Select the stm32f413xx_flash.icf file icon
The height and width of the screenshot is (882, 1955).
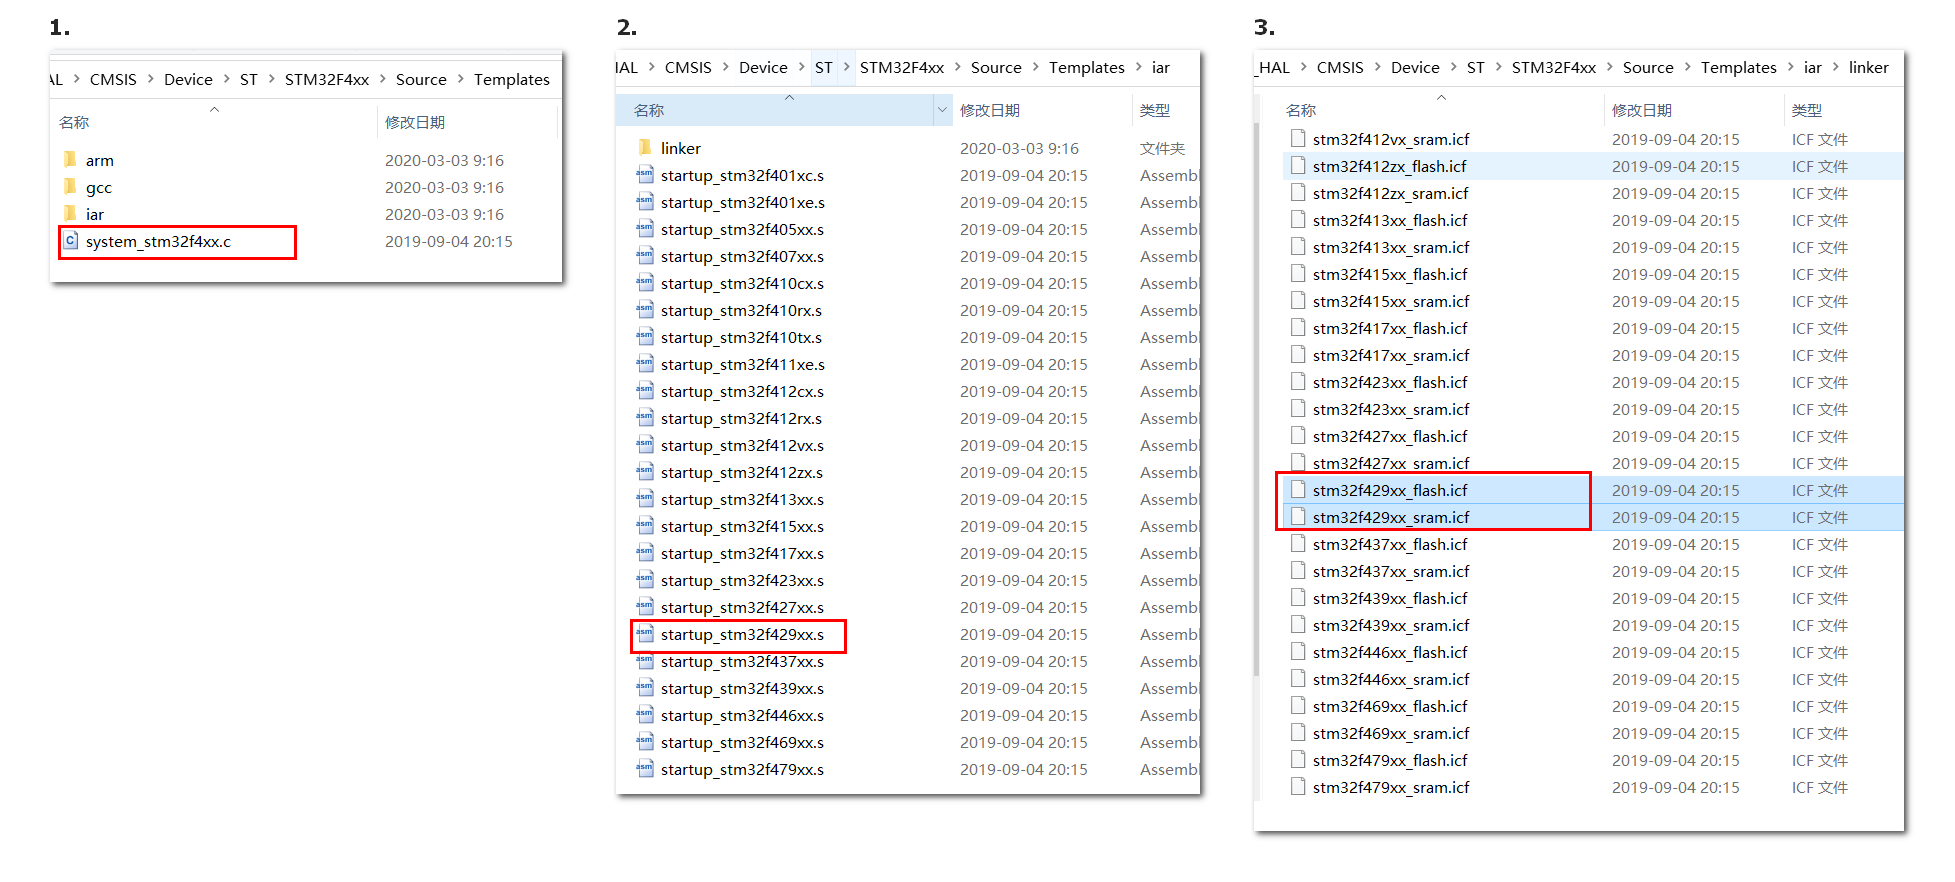point(1298,219)
